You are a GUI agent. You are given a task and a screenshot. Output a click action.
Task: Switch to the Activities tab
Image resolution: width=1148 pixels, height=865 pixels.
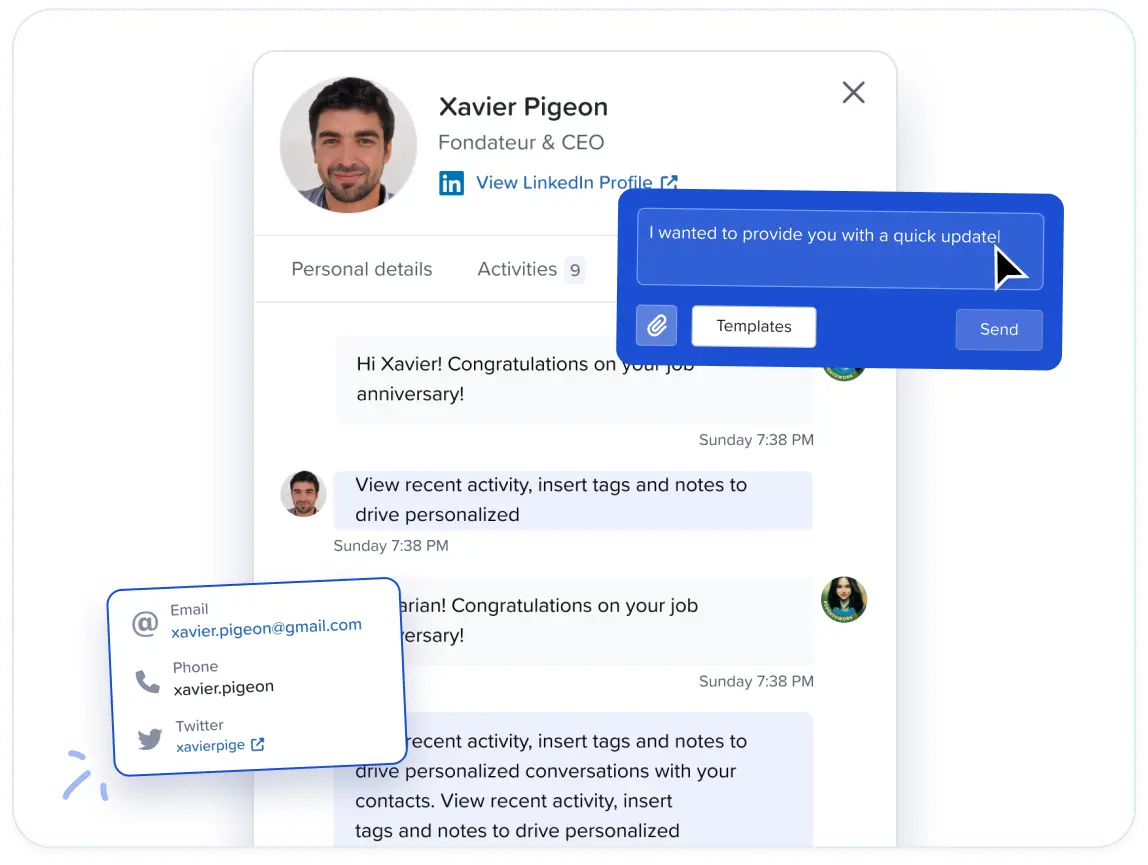point(517,269)
